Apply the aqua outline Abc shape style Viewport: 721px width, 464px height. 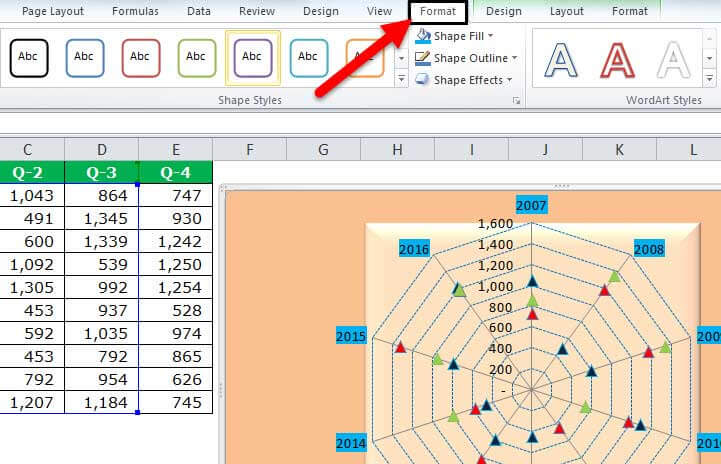309,58
